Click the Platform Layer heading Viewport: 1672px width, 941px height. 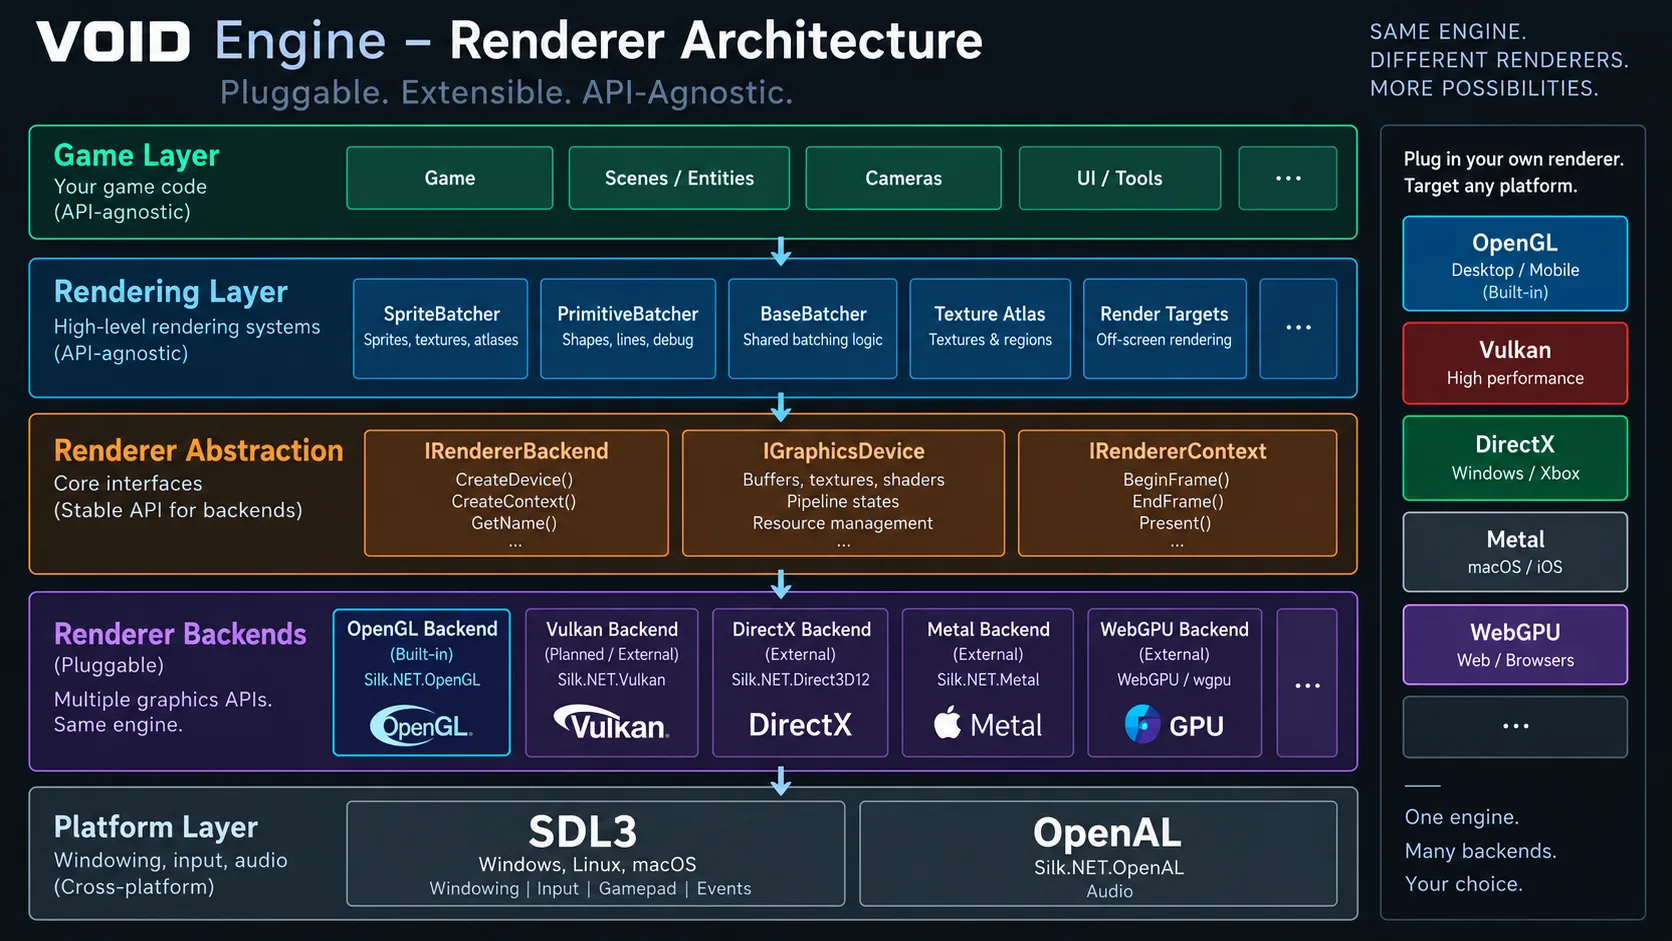click(x=155, y=828)
